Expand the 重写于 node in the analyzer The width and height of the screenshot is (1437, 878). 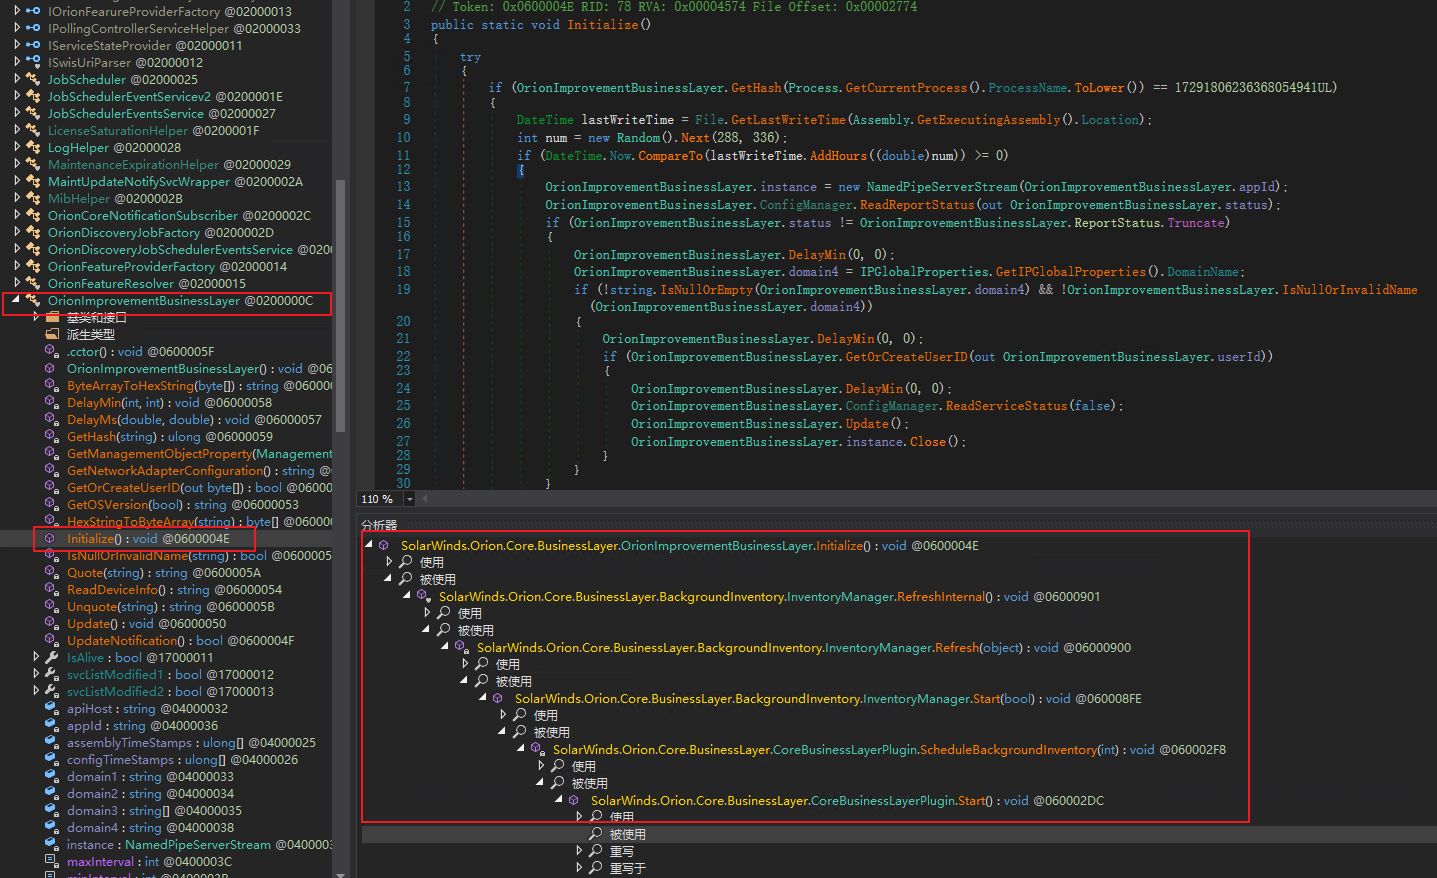579,868
